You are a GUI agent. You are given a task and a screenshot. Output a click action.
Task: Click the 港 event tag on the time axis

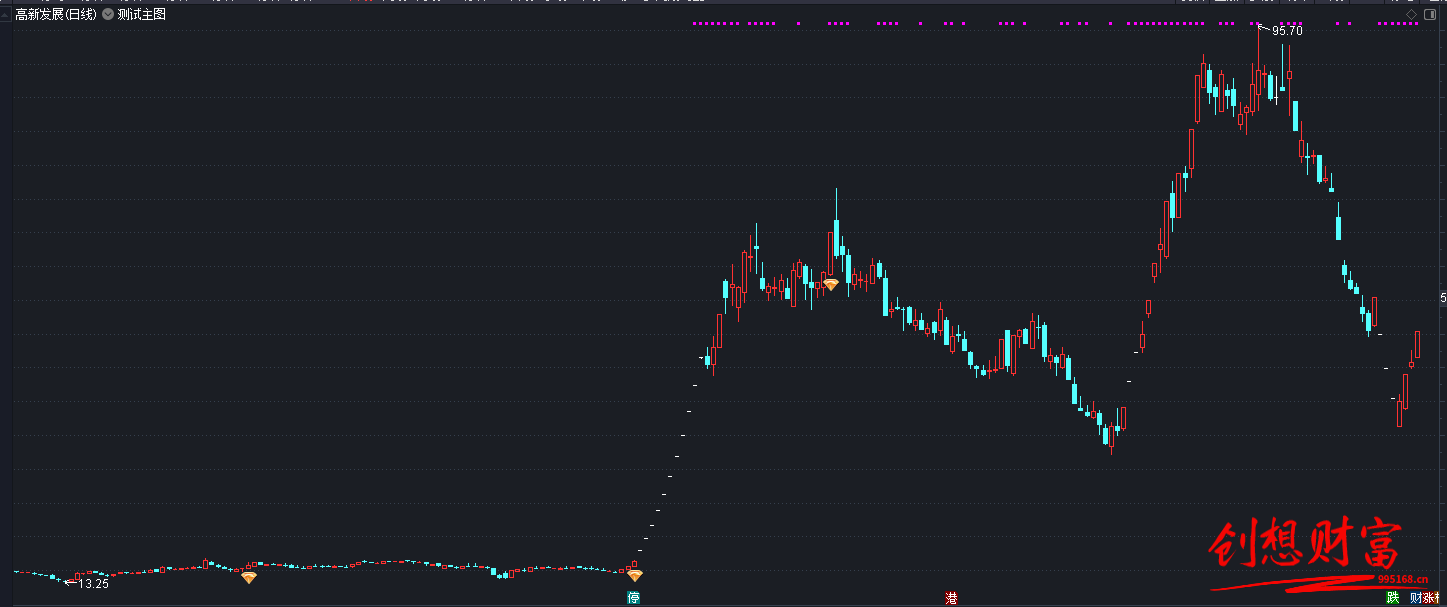[952, 598]
